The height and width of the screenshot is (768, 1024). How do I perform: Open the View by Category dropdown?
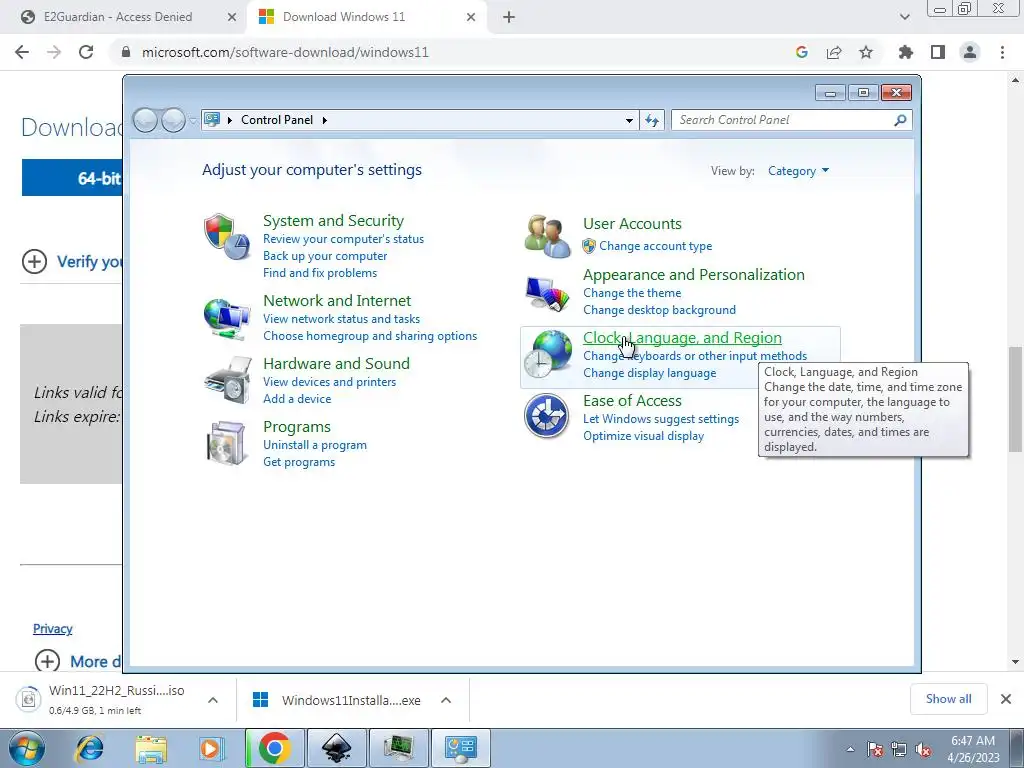click(798, 171)
